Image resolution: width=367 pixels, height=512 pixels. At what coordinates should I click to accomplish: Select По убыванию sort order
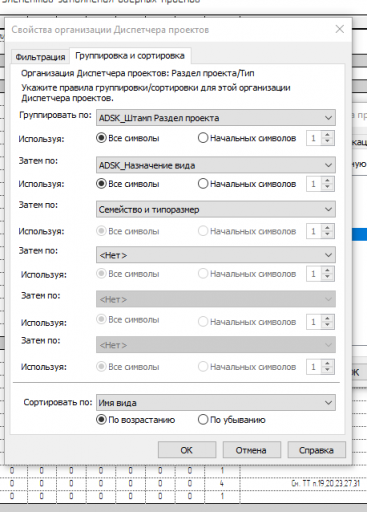click(232, 420)
